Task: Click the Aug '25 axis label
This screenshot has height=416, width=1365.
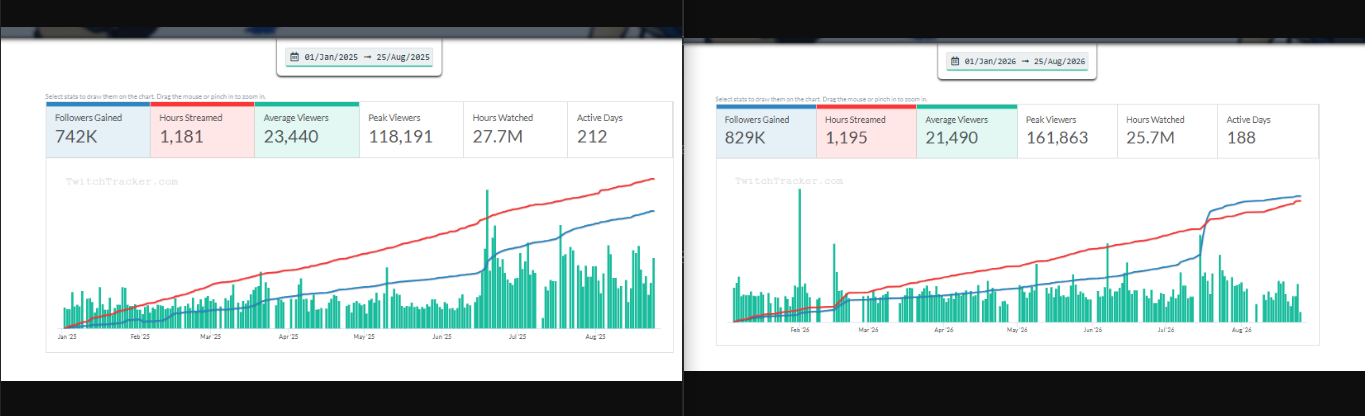Action: (x=595, y=337)
